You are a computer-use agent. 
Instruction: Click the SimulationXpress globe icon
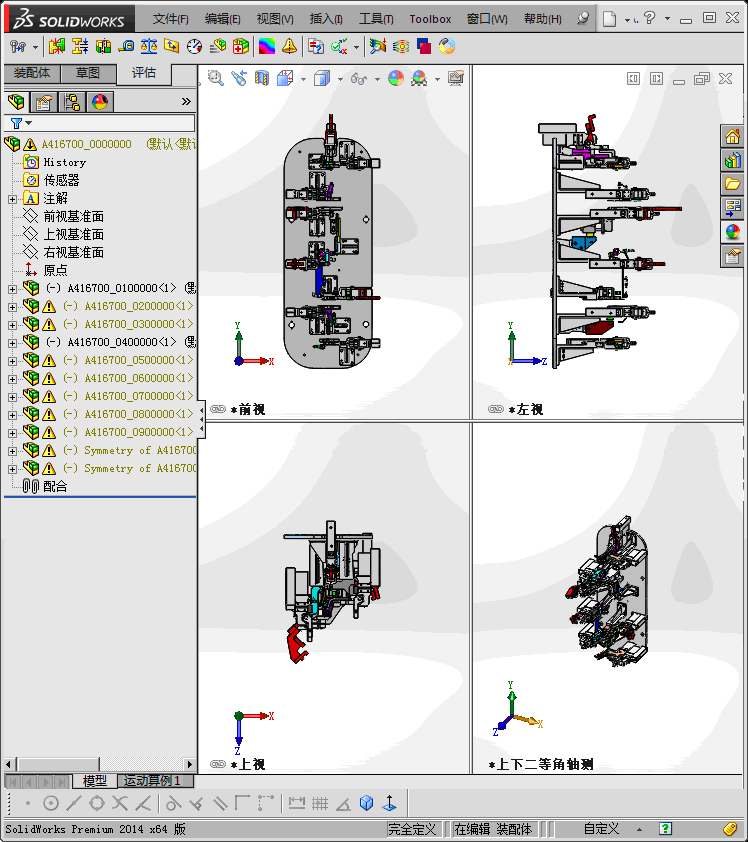(x=447, y=47)
